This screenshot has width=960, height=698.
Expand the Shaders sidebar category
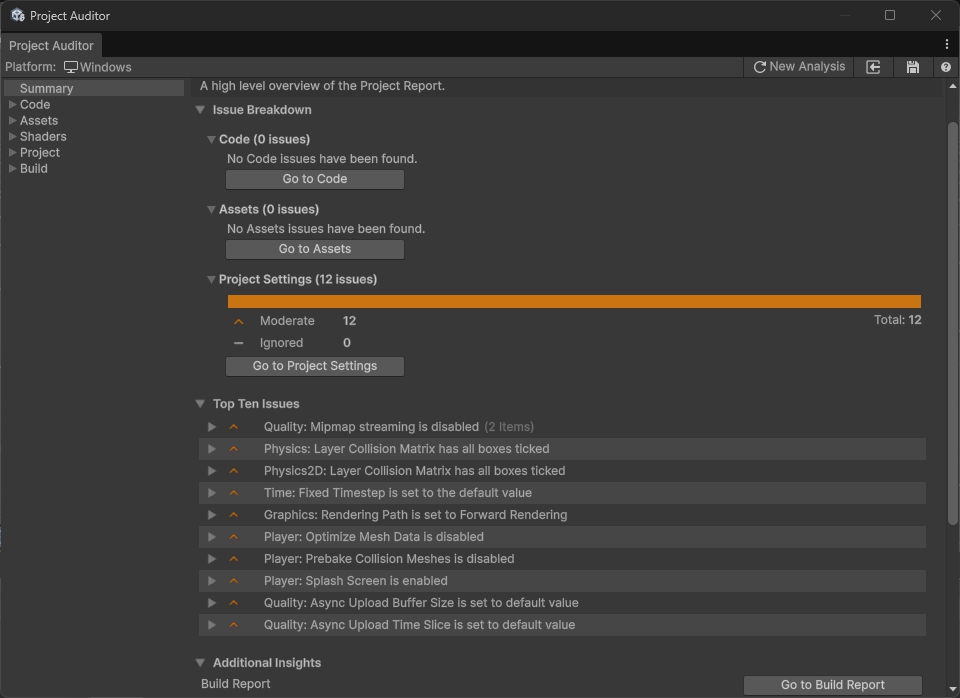coord(12,136)
